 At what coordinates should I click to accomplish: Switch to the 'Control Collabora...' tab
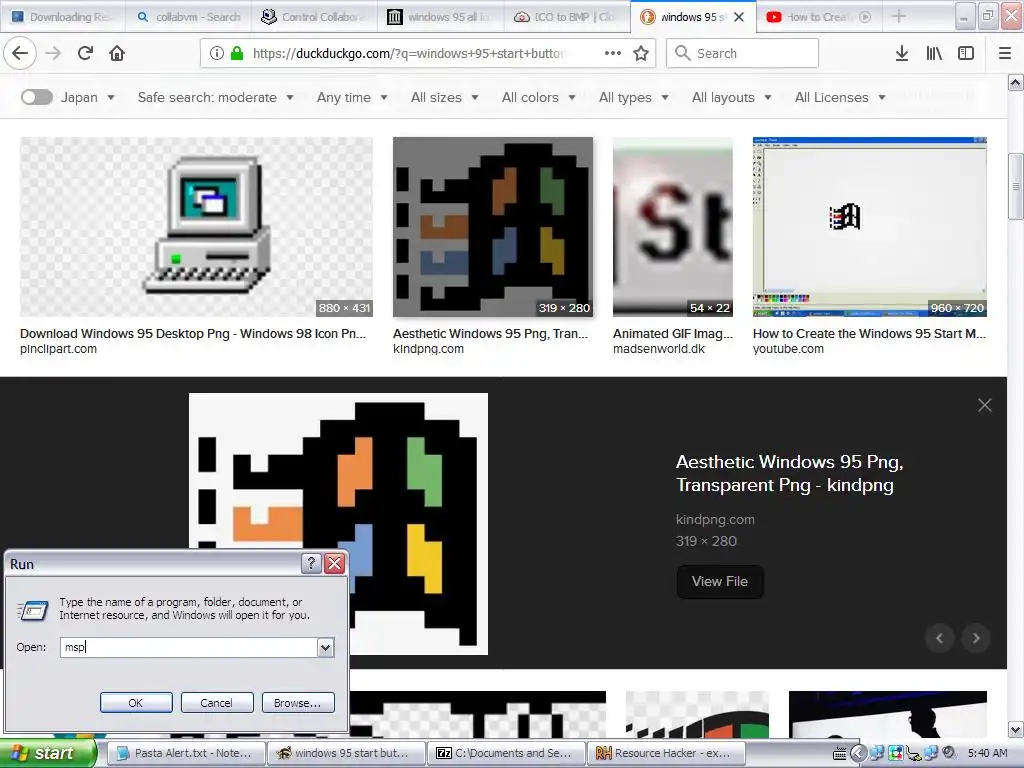pyautogui.click(x=315, y=17)
